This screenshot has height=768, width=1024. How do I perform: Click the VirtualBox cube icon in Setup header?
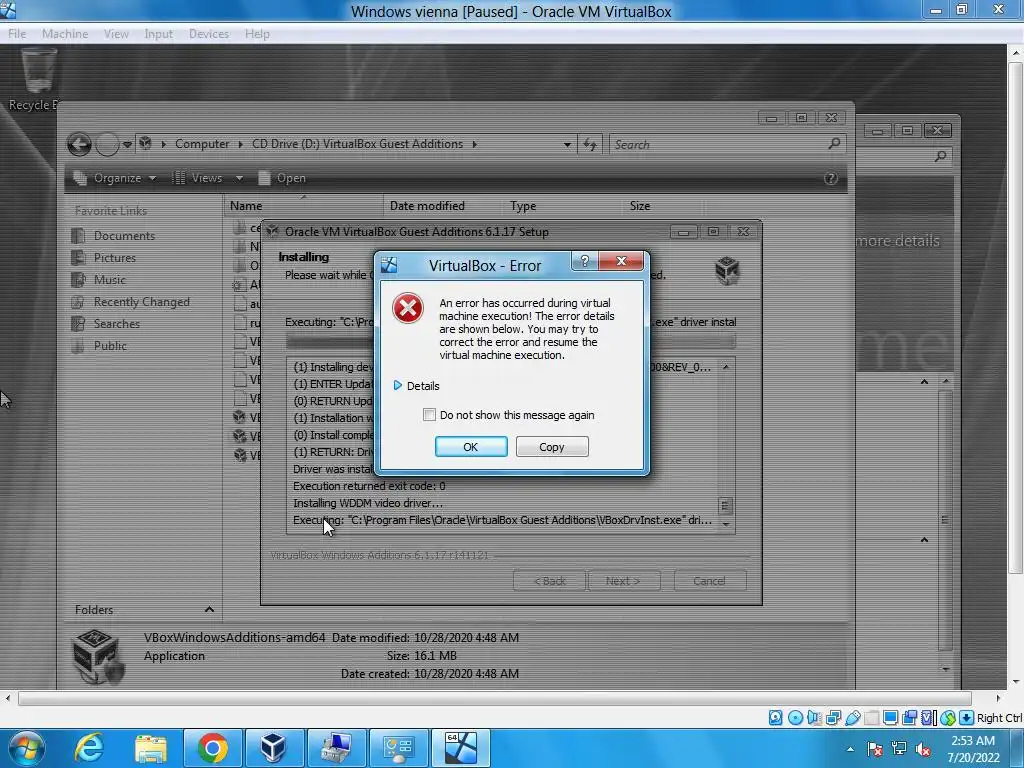[727, 270]
